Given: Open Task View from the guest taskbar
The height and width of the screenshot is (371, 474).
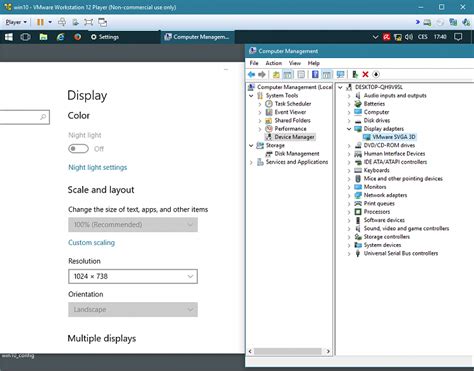Looking at the screenshot, I should (x=25, y=37).
